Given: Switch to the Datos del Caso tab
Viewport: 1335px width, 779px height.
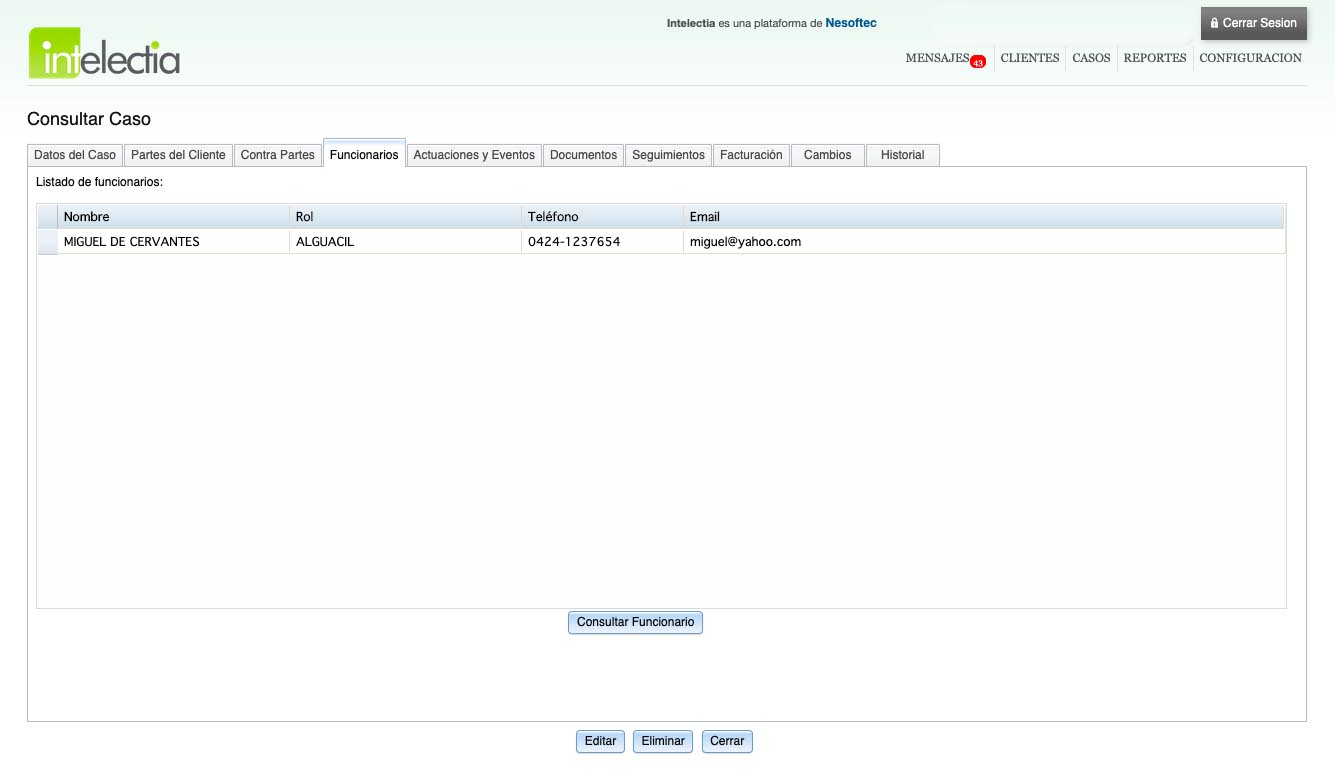Looking at the screenshot, I should pos(75,155).
